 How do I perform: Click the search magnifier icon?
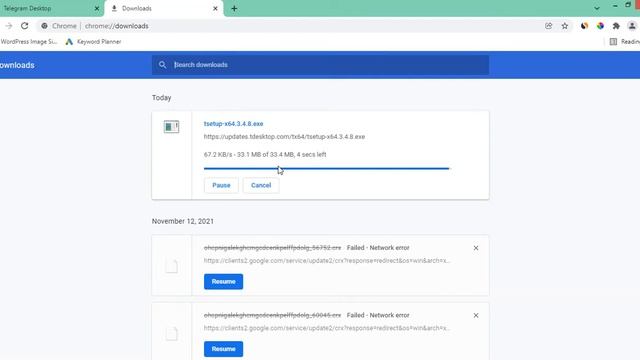point(162,65)
